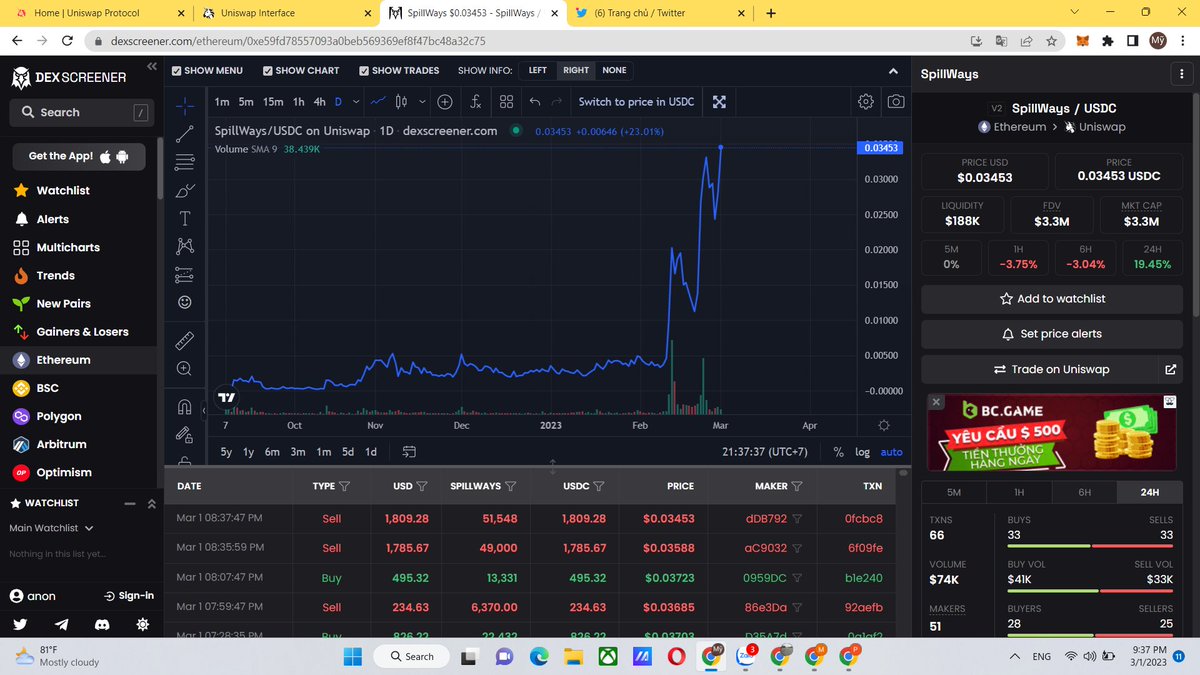This screenshot has height=675, width=1200.
Task: Select the Crosshair tool in the chart toolbar
Action: (184, 104)
